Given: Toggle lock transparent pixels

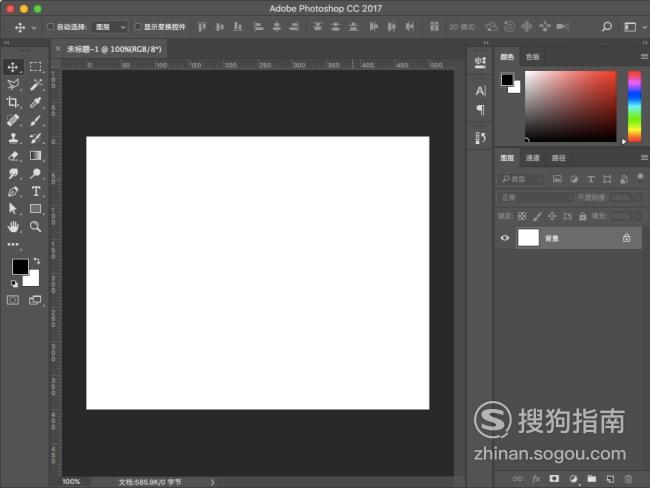Looking at the screenshot, I should pos(522,216).
